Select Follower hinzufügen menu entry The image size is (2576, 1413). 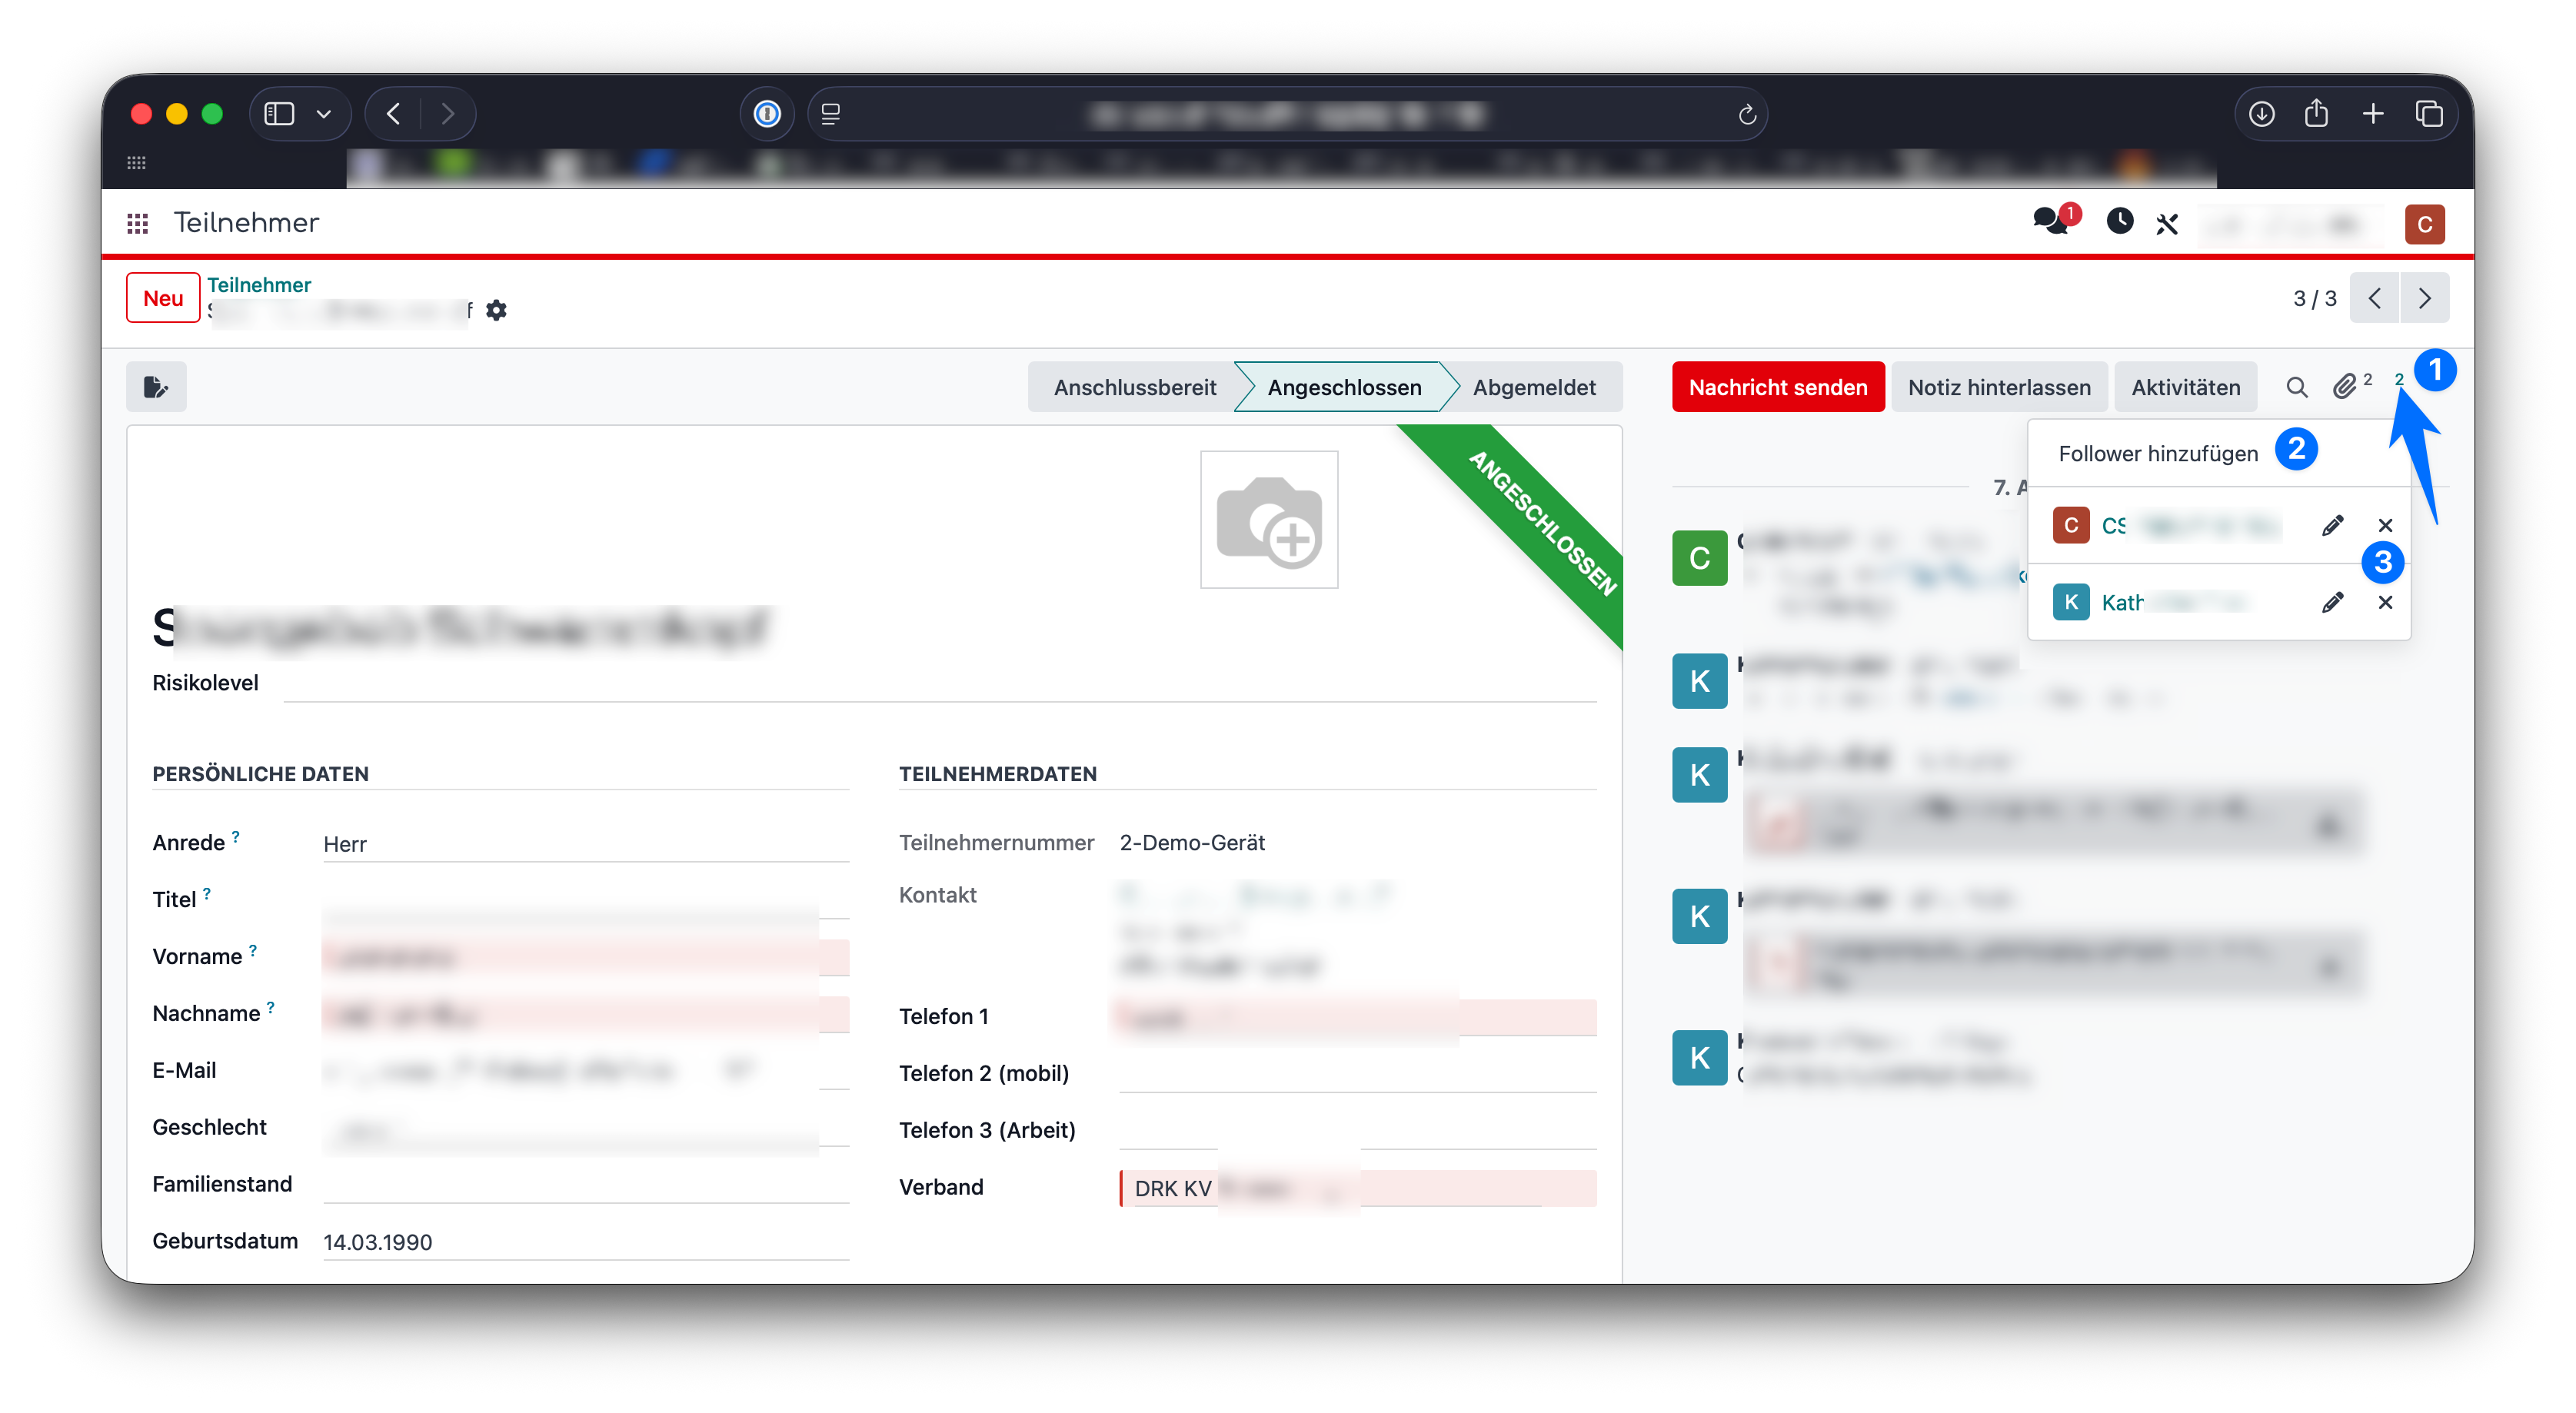pyautogui.click(x=2157, y=453)
